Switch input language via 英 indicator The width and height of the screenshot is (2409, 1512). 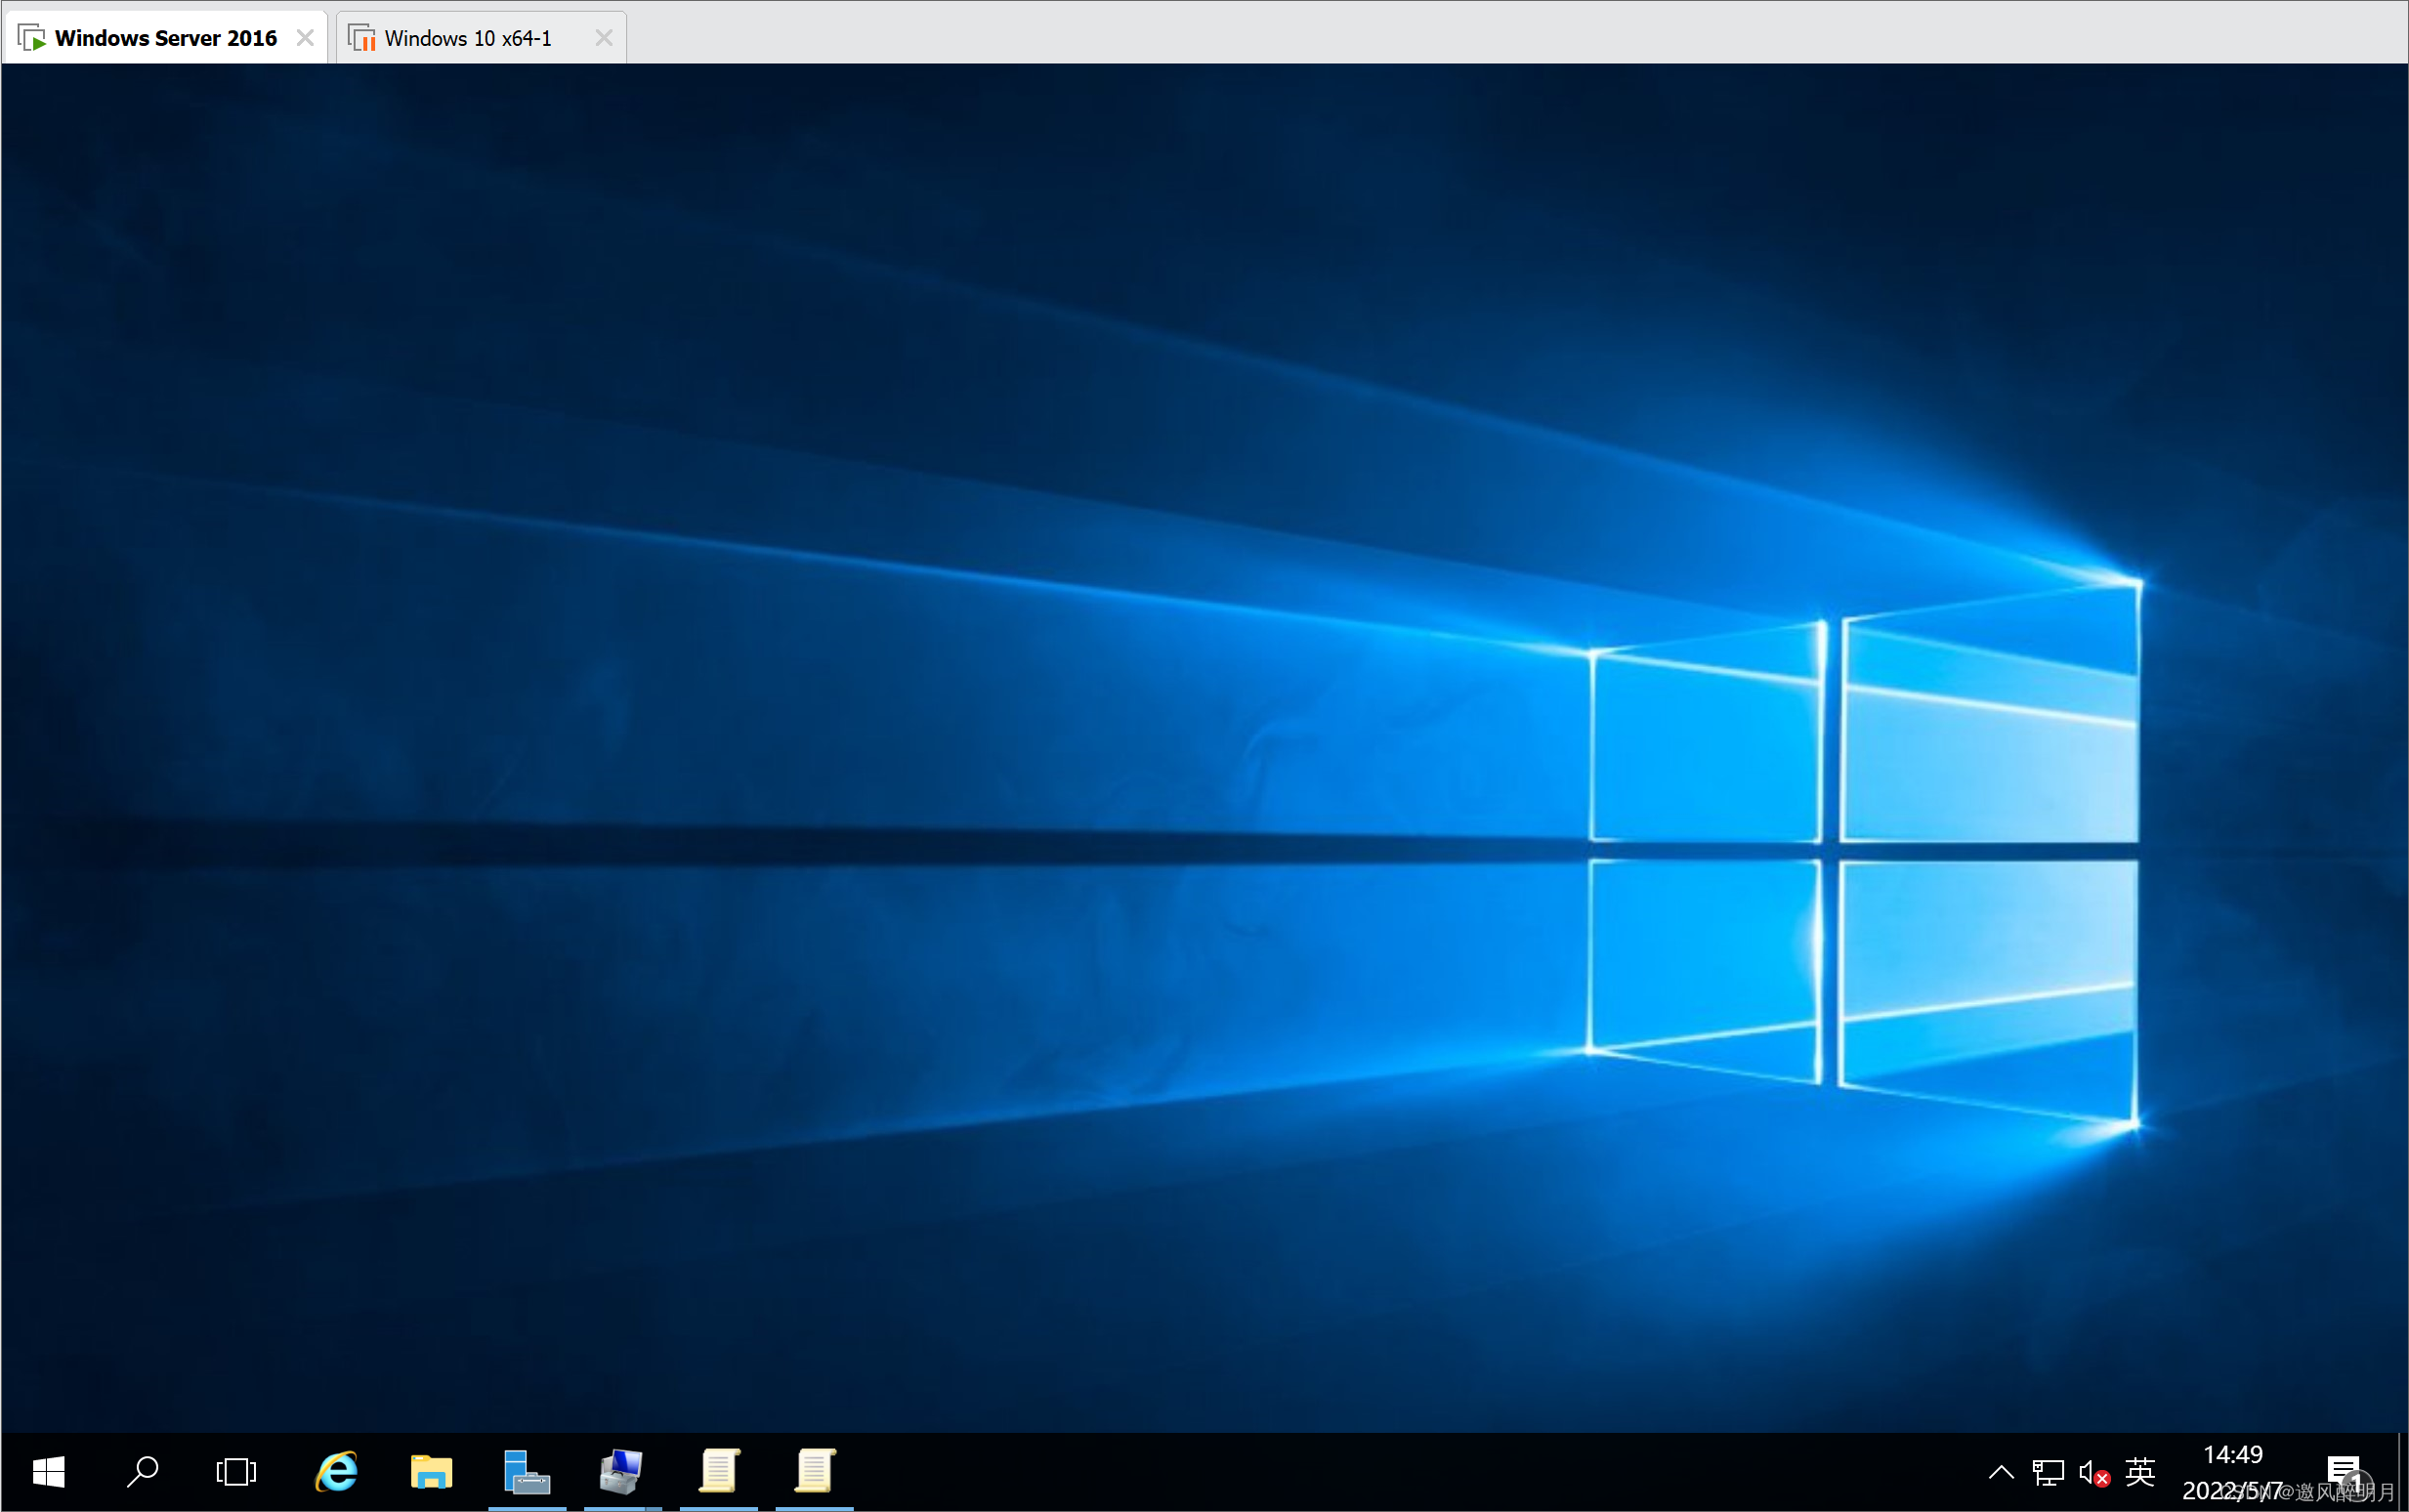[2141, 1472]
